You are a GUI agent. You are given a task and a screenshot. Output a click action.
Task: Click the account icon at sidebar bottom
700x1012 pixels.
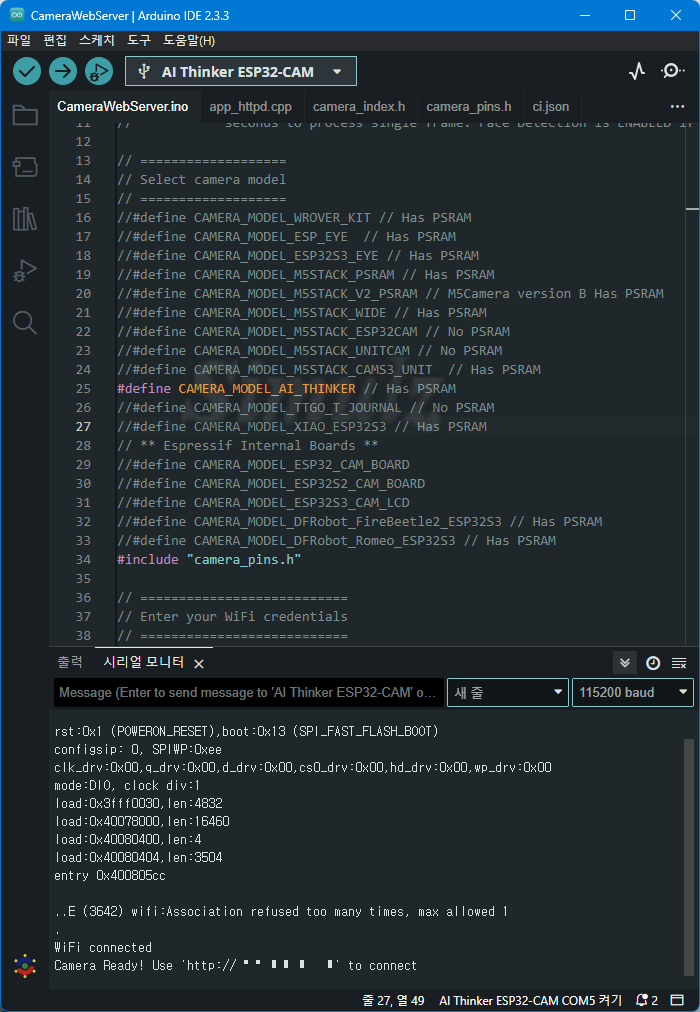[25, 966]
